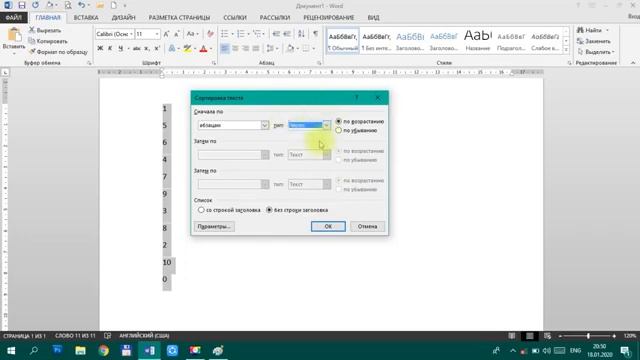Decrease paragraph indent
This screenshot has width=640, height=360.
(276, 34)
